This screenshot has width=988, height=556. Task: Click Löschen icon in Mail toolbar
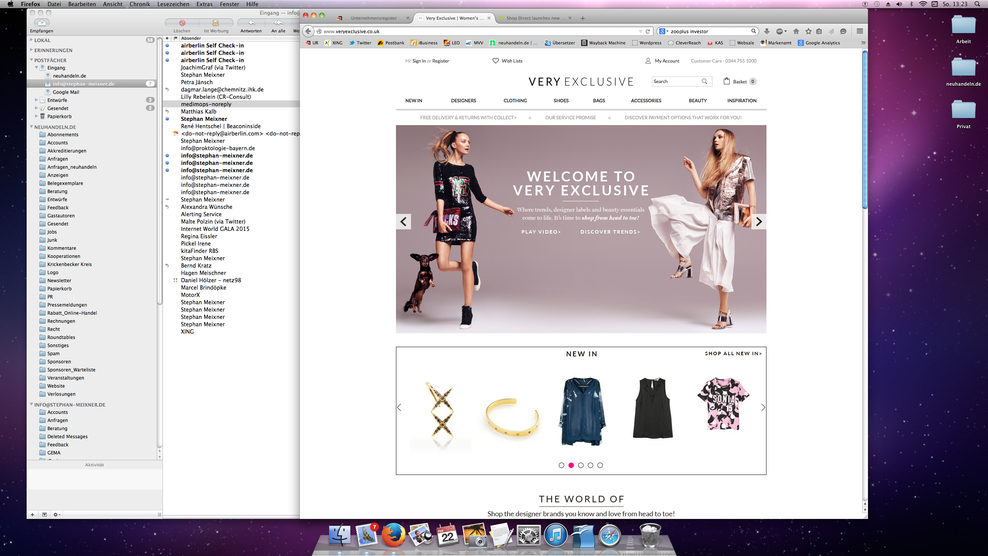click(x=182, y=23)
